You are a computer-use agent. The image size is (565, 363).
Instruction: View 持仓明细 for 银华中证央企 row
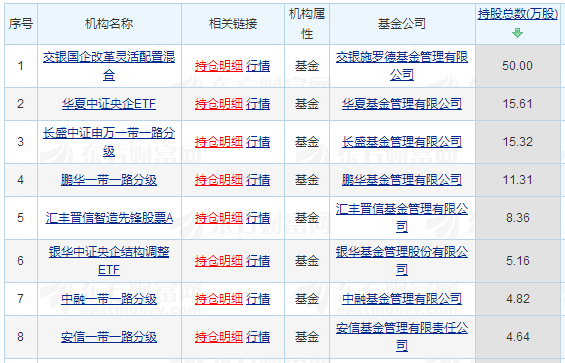click(x=219, y=261)
